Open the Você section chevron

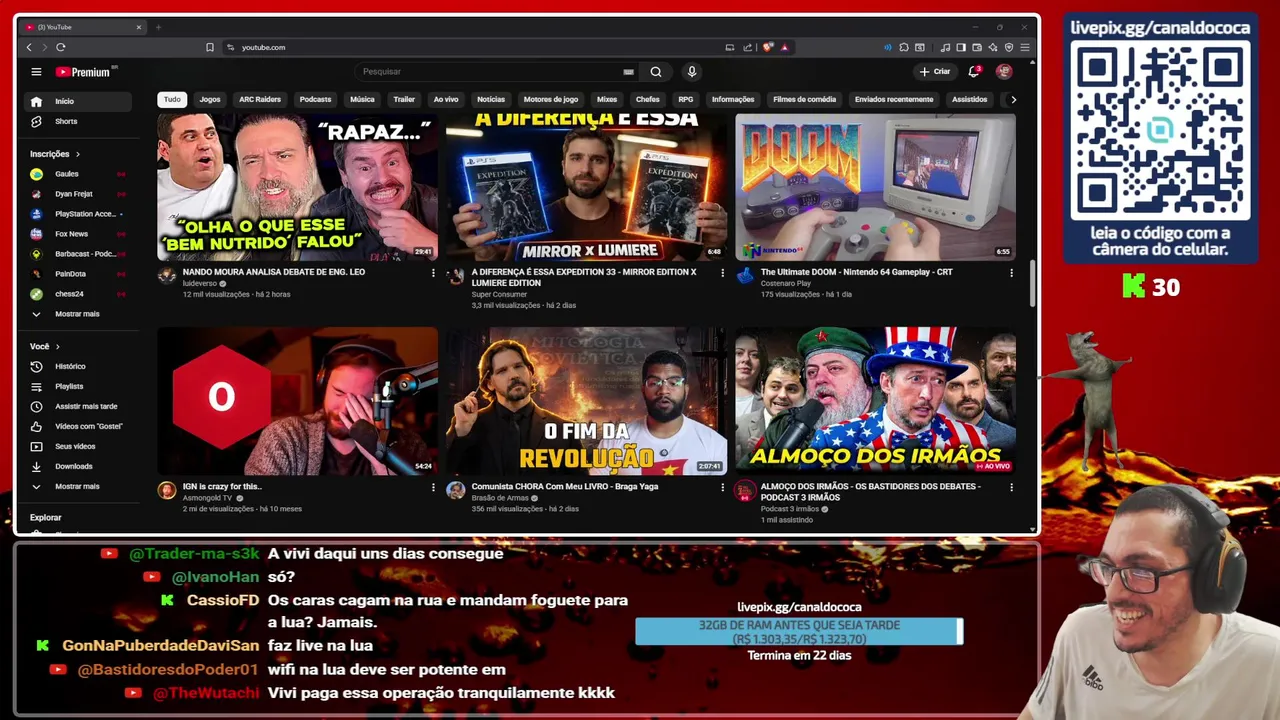(57, 346)
